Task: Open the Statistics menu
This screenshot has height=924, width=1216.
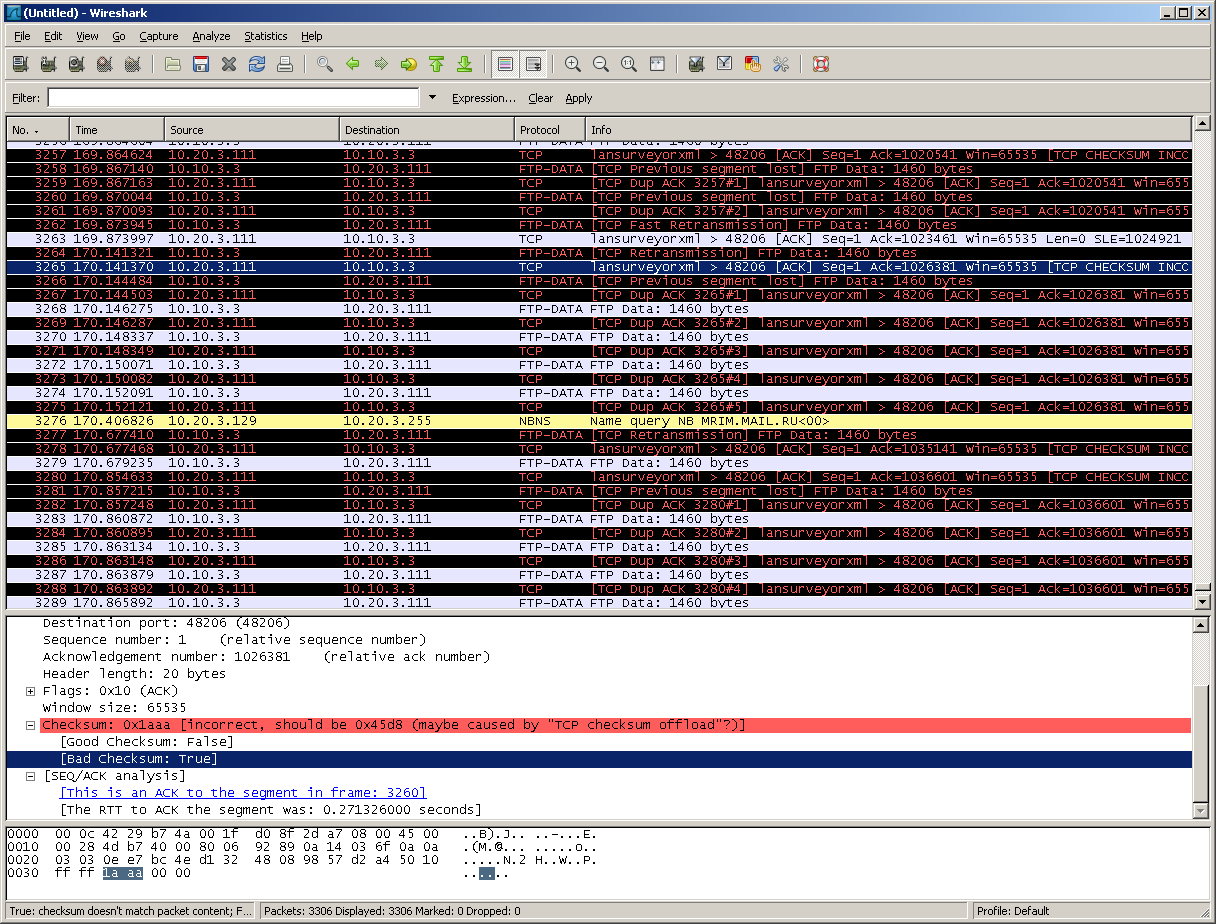Action: click(x=265, y=36)
